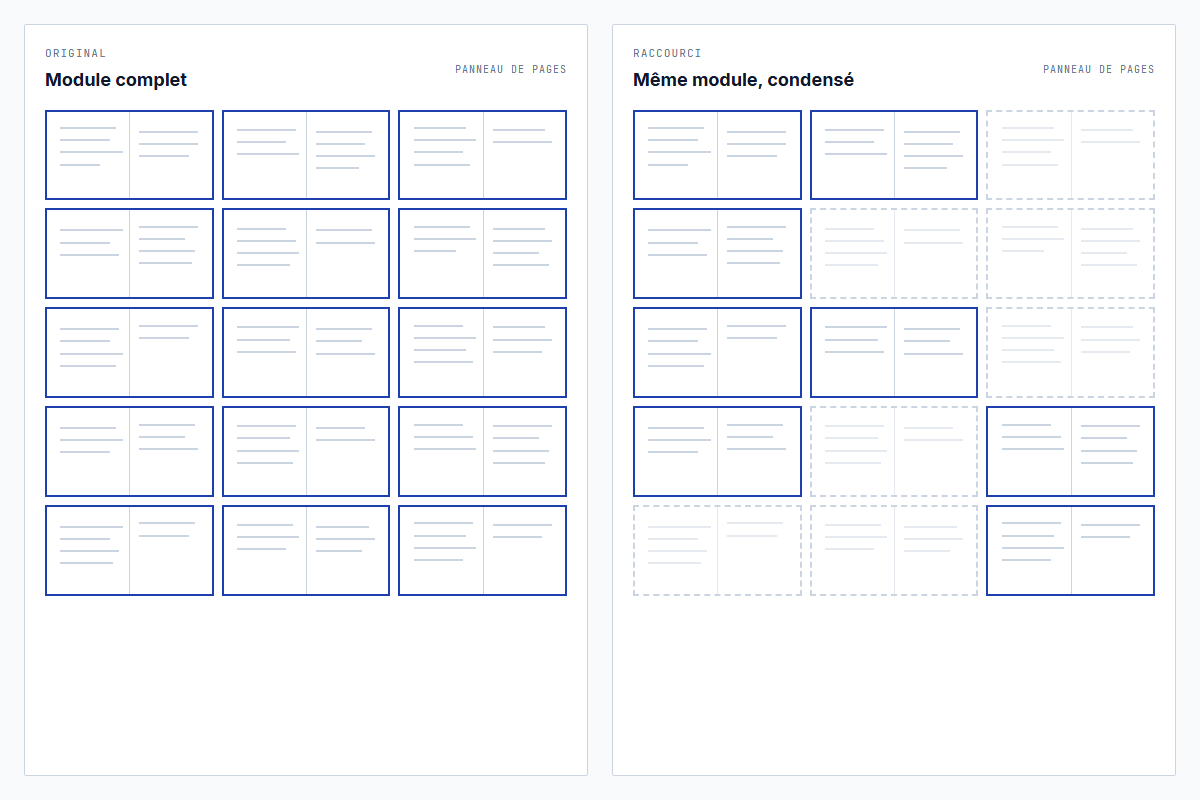The width and height of the screenshot is (1200, 800).
Task: Select the final solid spread of the condensed module
Action: tap(1069, 550)
